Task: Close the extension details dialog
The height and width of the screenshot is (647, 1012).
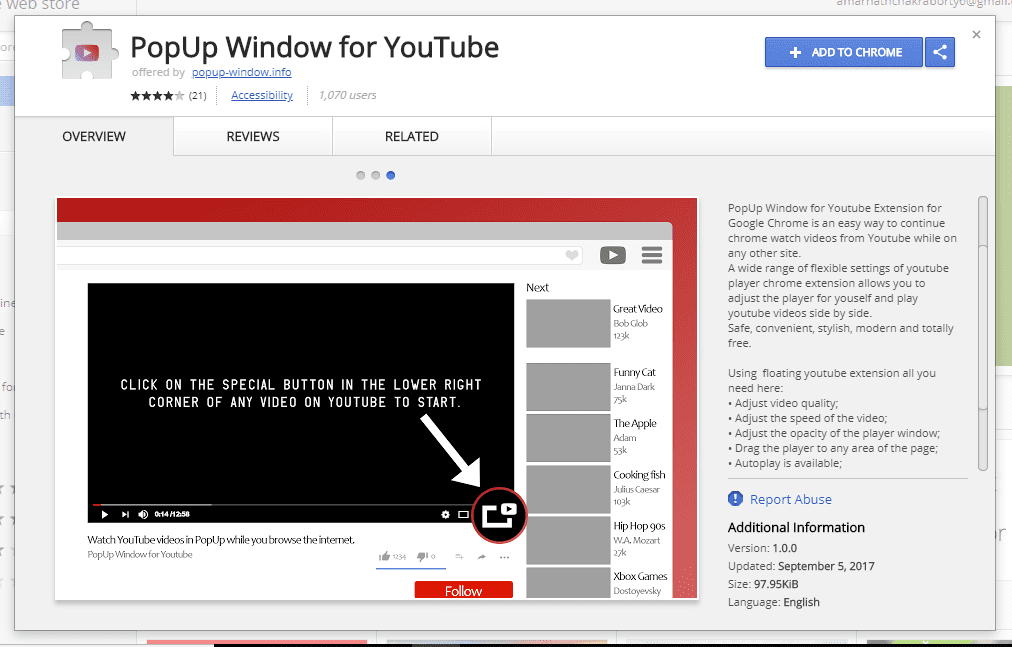Action: tap(976, 35)
